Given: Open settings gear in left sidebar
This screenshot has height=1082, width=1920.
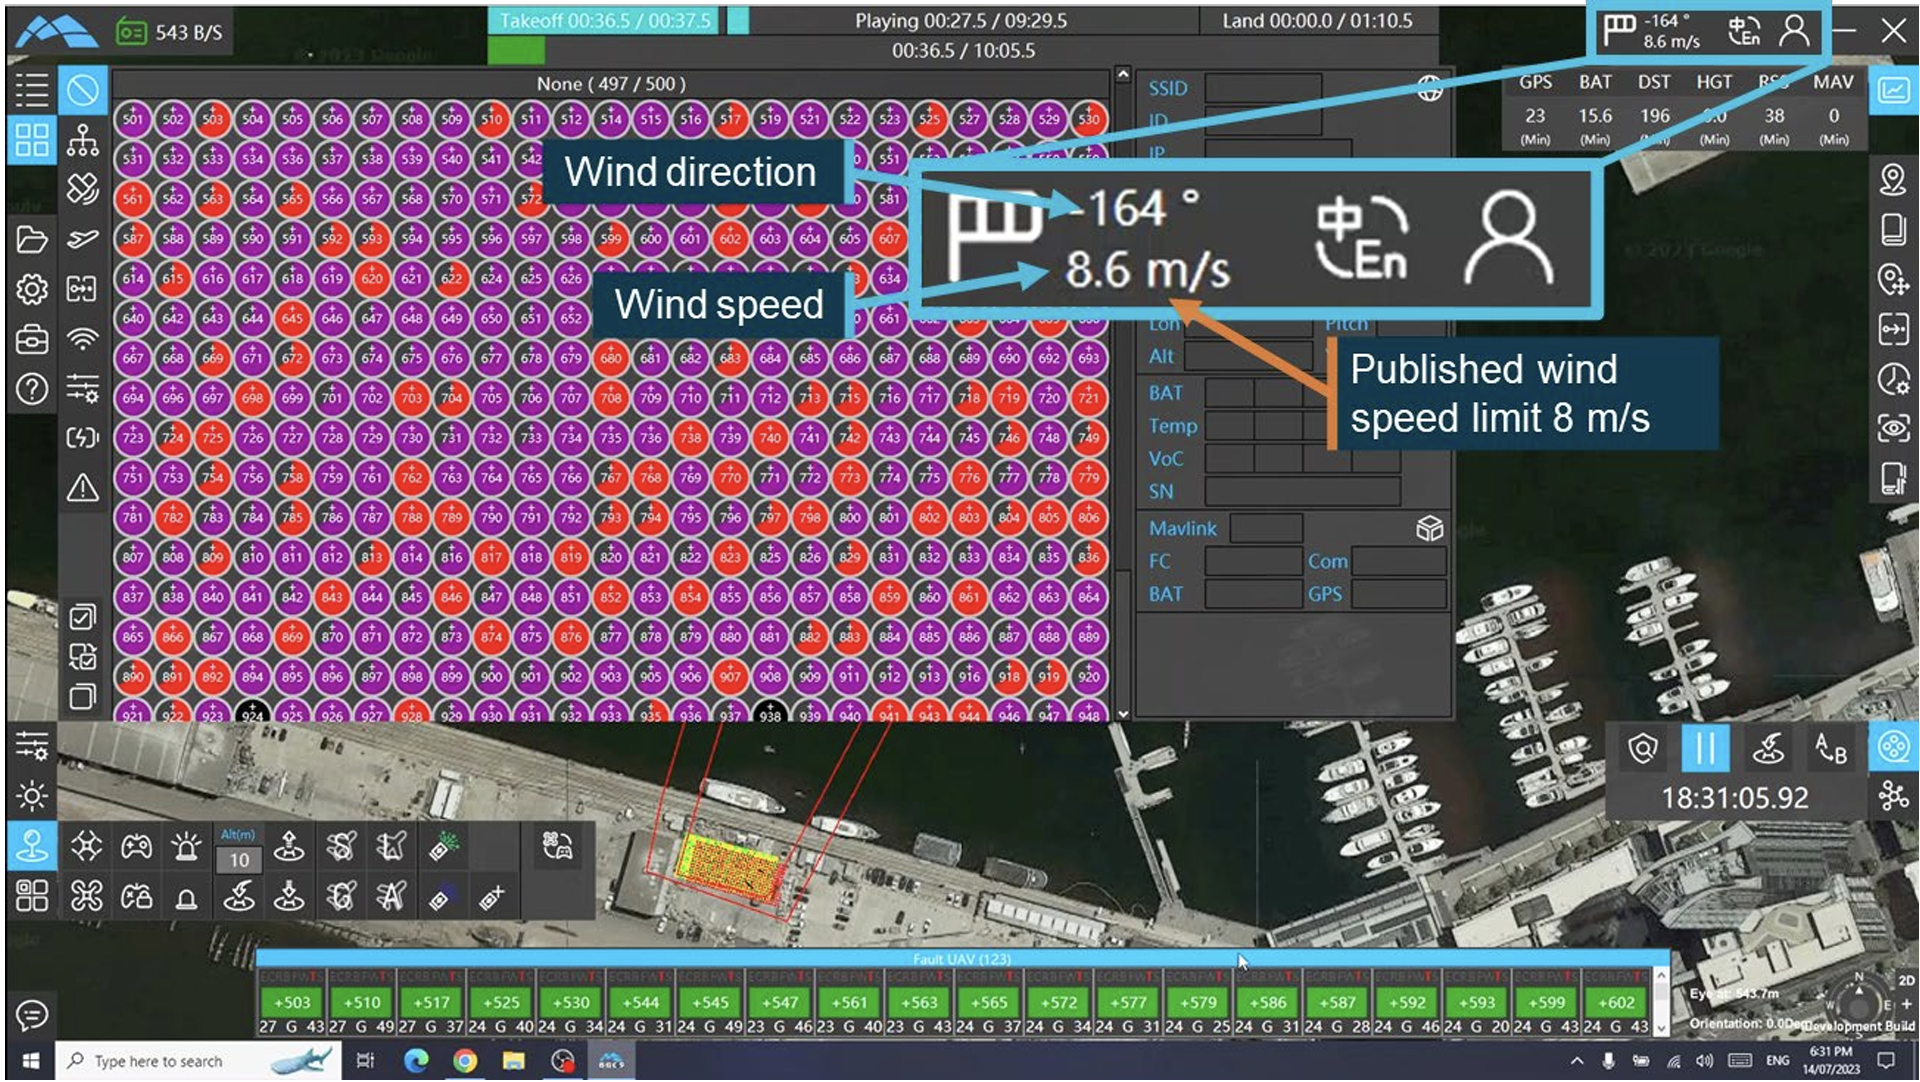Looking at the screenshot, I should 32,290.
